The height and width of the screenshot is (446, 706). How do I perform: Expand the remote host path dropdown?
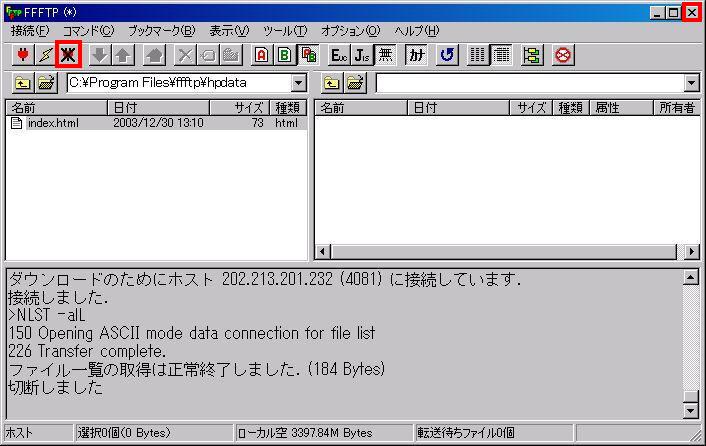click(x=691, y=83)
